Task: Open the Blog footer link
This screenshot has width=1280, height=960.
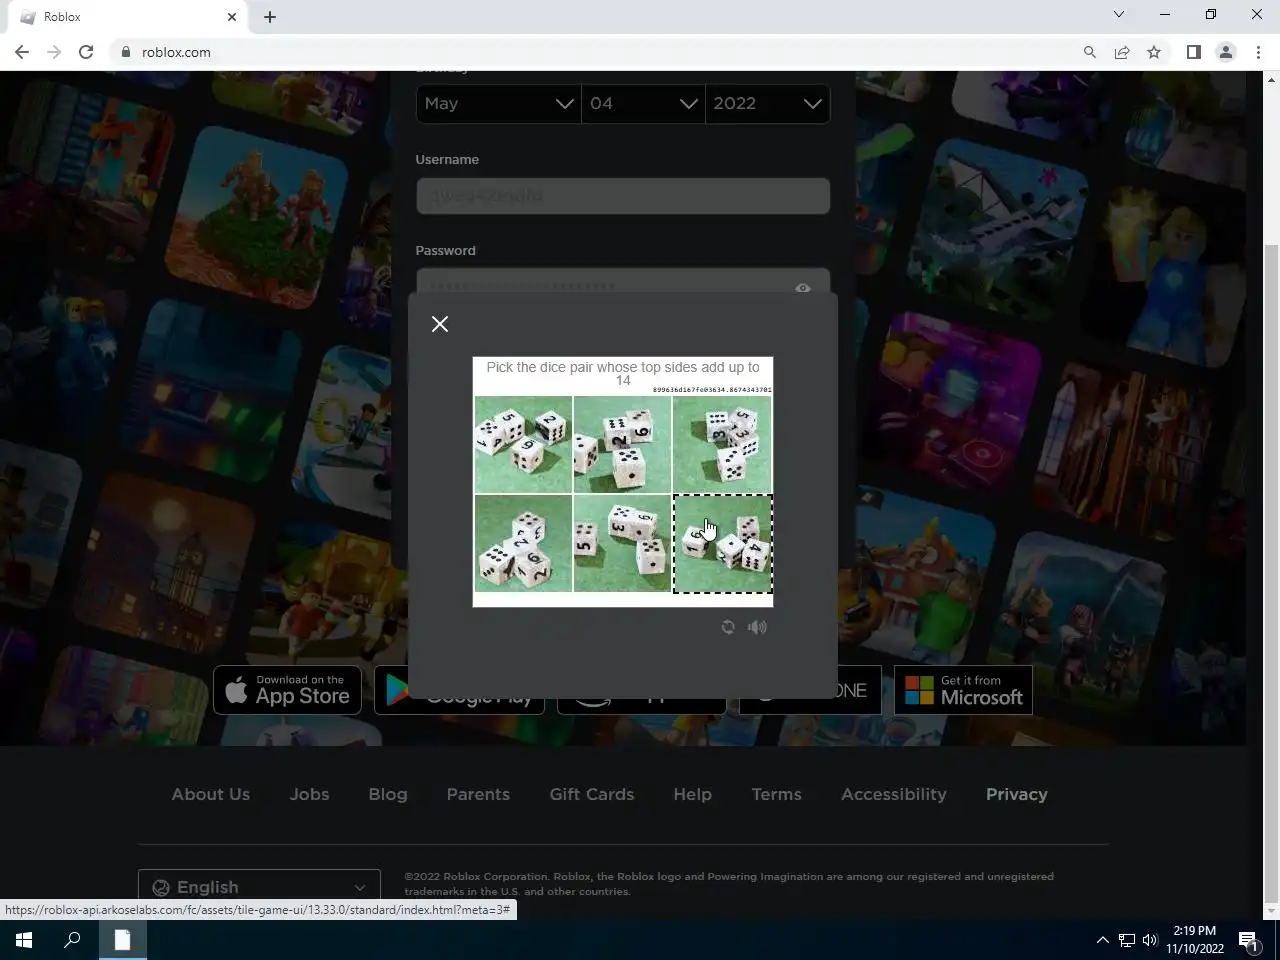Action: pyautogui.click(x=388, y=794)
